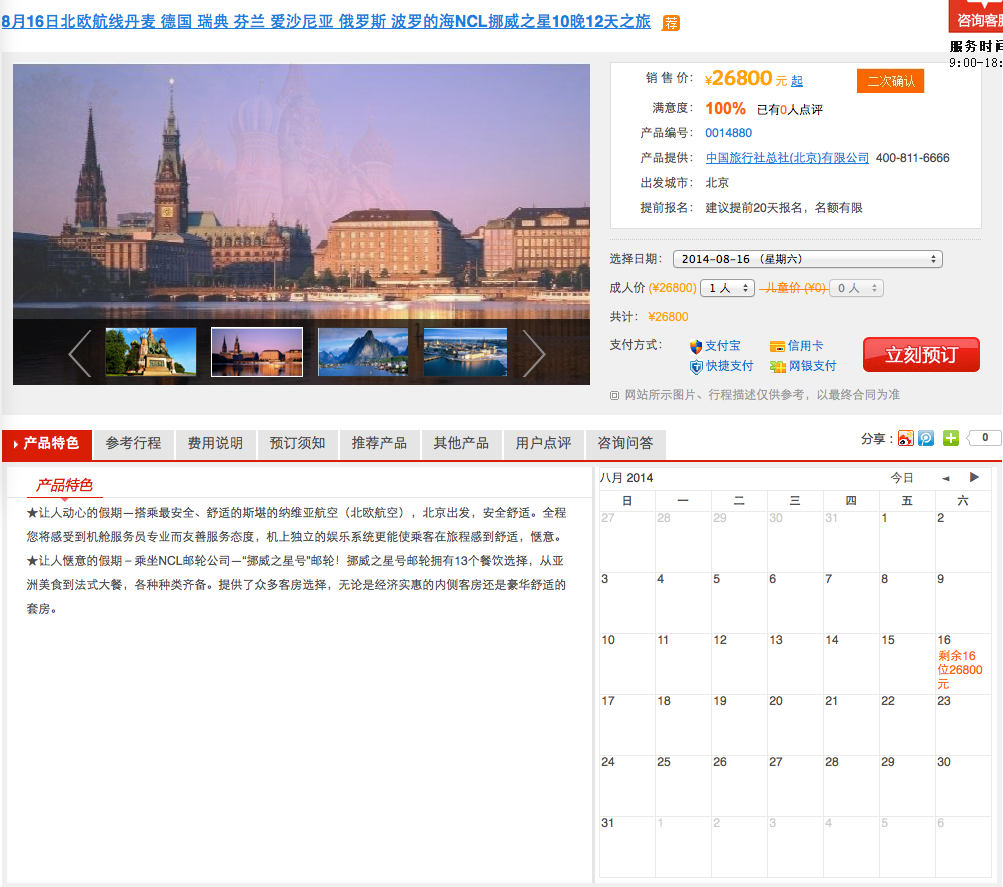Image resolution: width=1003 pixels, height=887 pixels.
Task: Open the green plus share options
Action: pyautogui.click(x=951, y=438)
